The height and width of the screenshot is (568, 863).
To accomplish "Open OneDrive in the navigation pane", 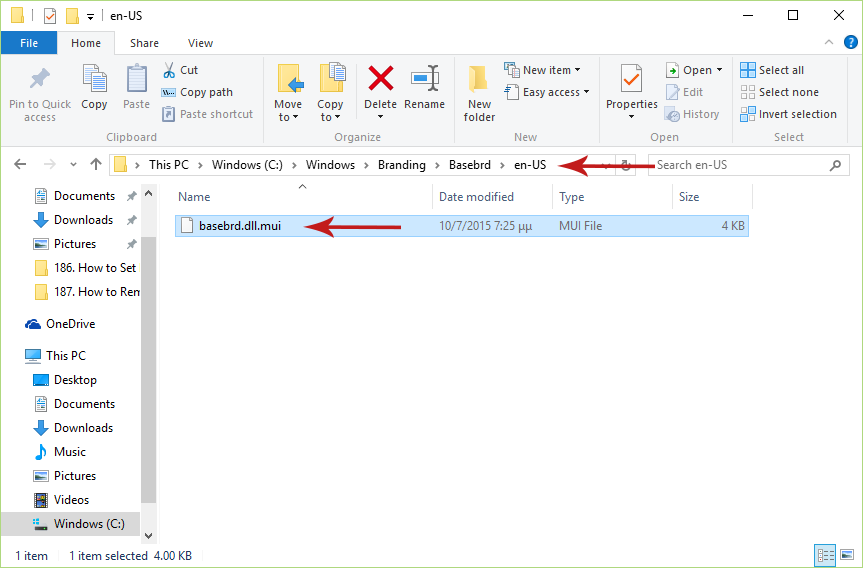I will [60, 324].
